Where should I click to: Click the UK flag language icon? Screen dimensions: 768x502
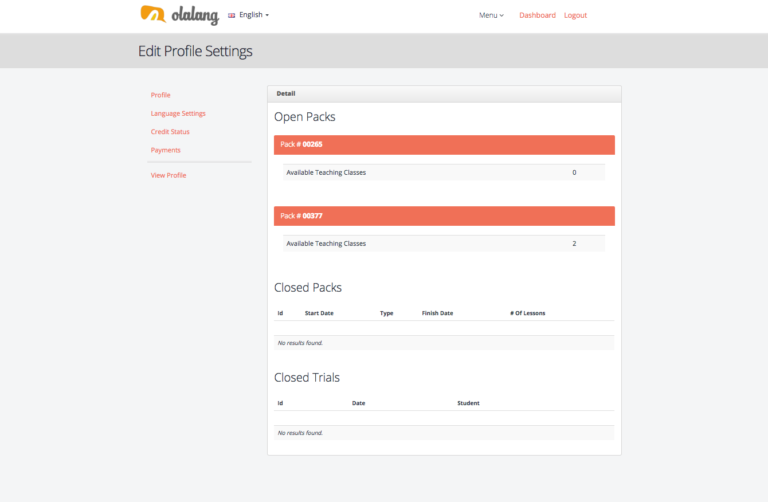pos(232,15)
